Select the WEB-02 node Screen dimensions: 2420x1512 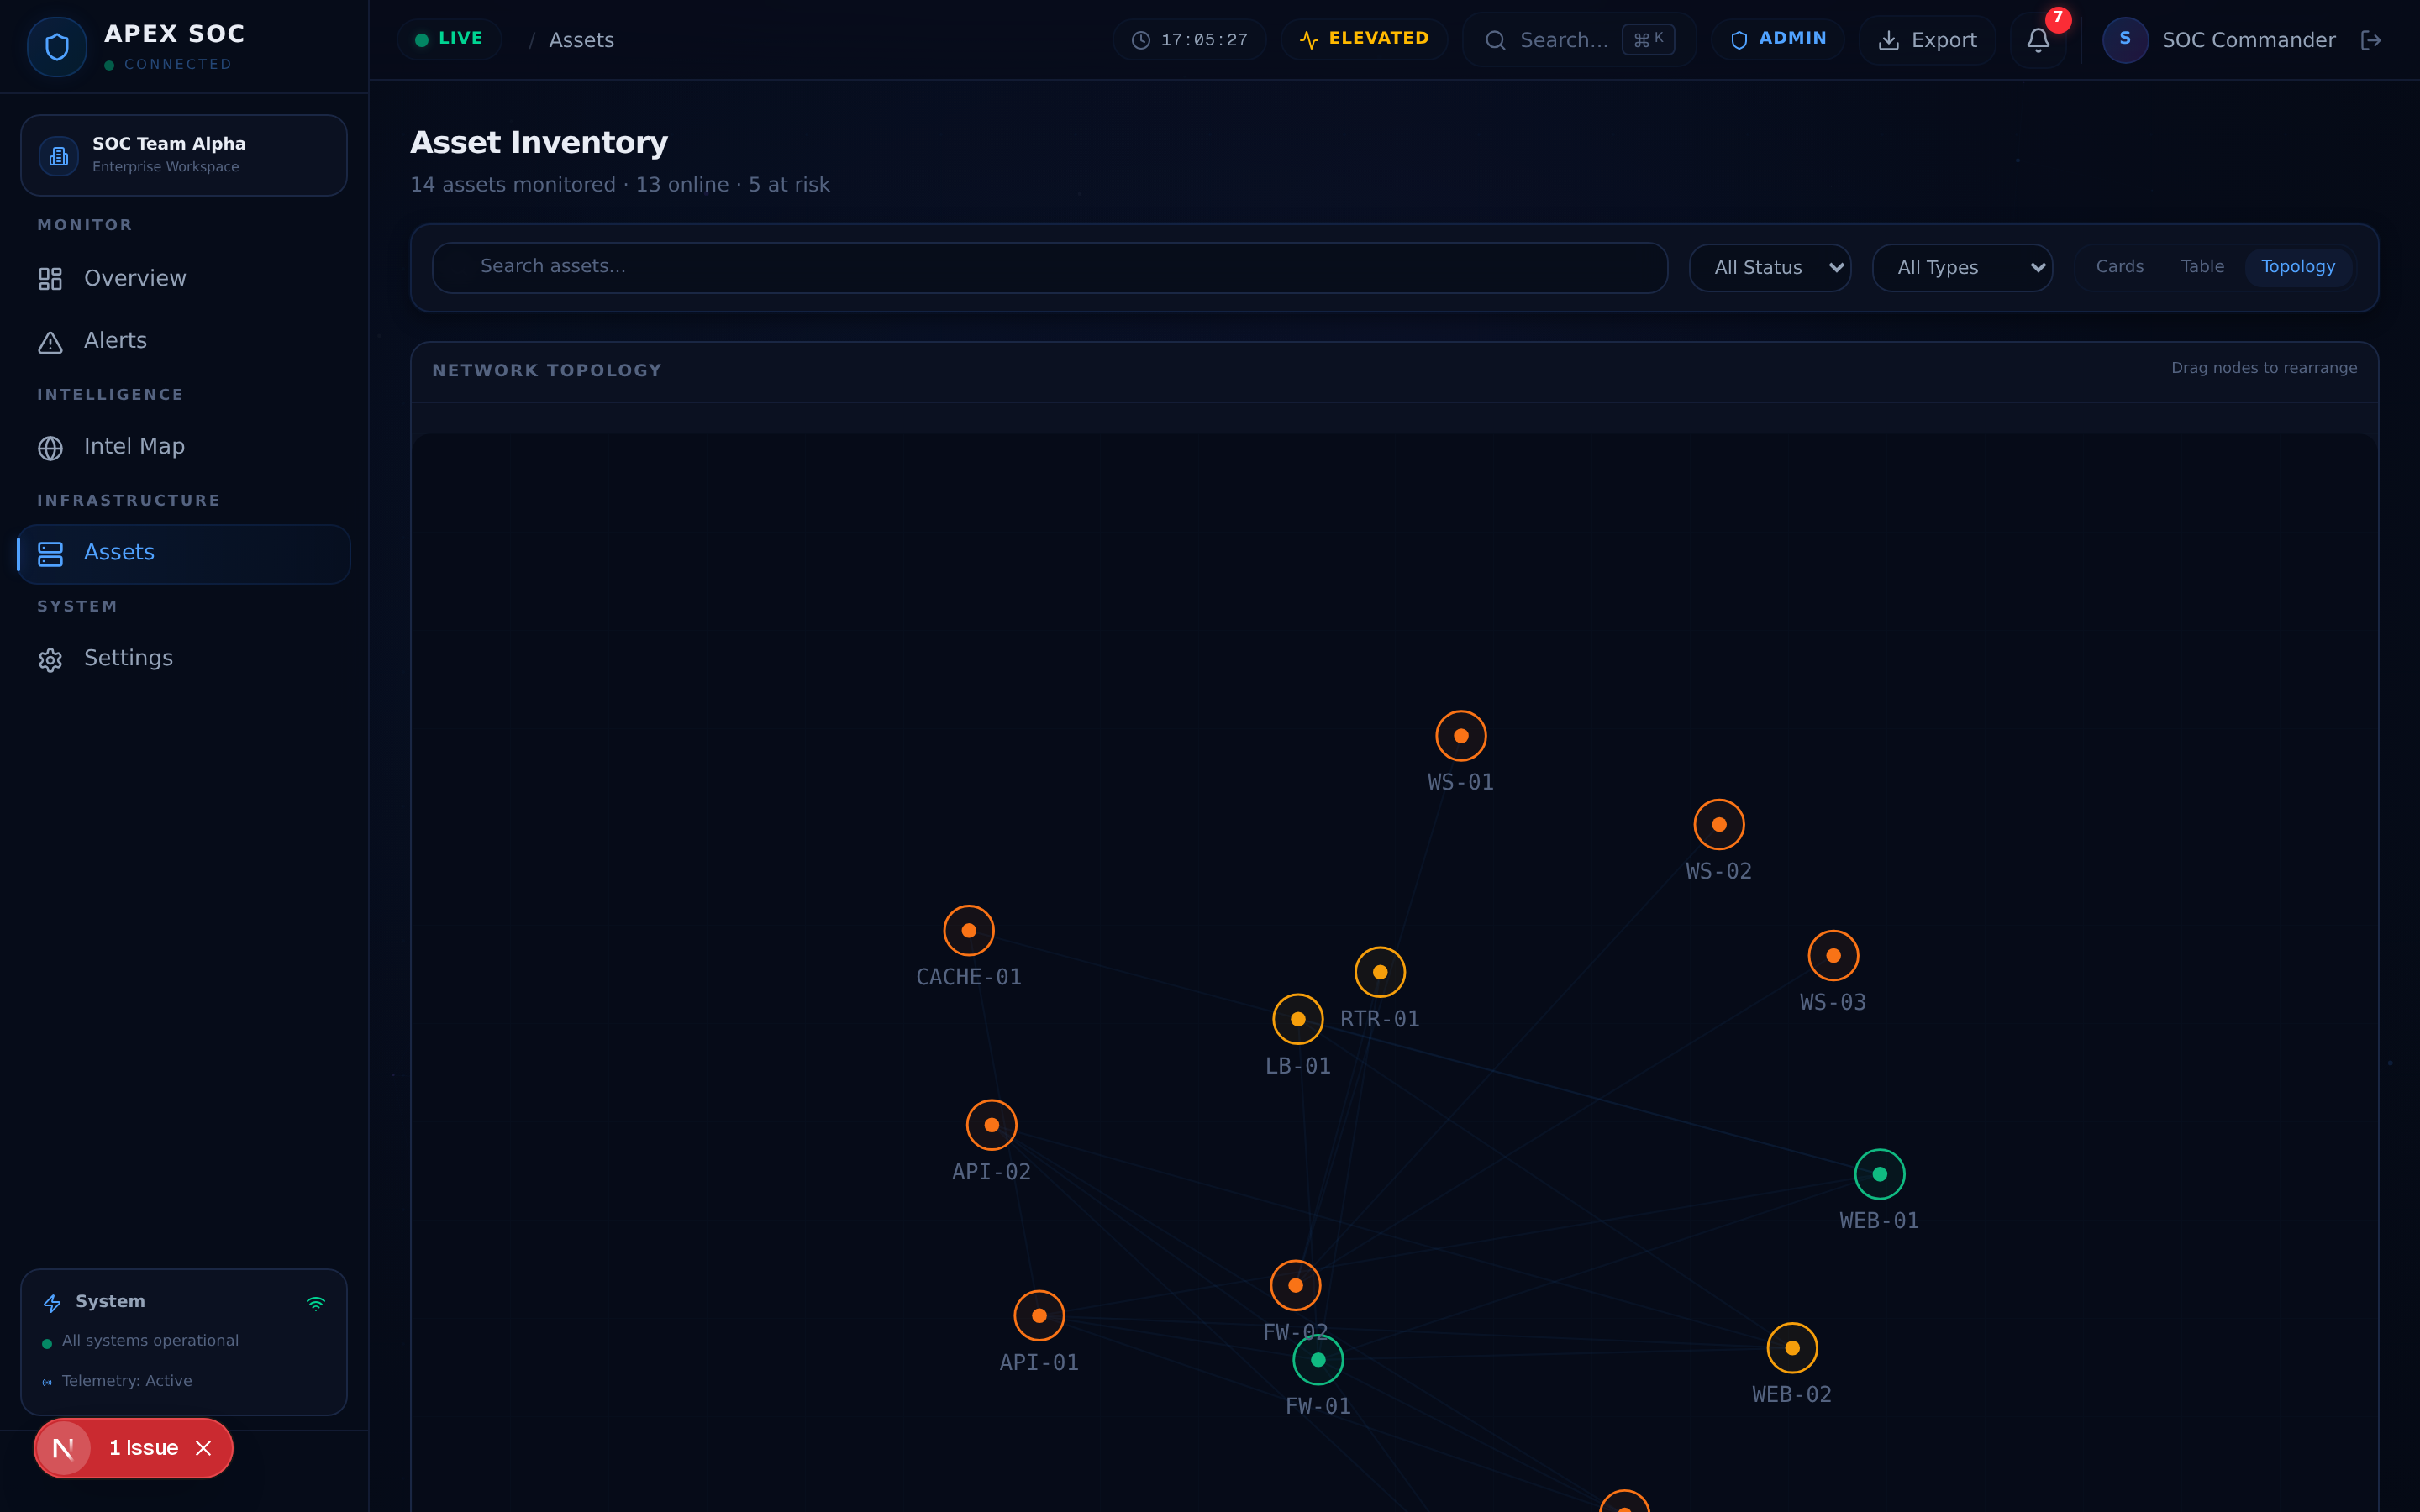tap(1792, 1348)
